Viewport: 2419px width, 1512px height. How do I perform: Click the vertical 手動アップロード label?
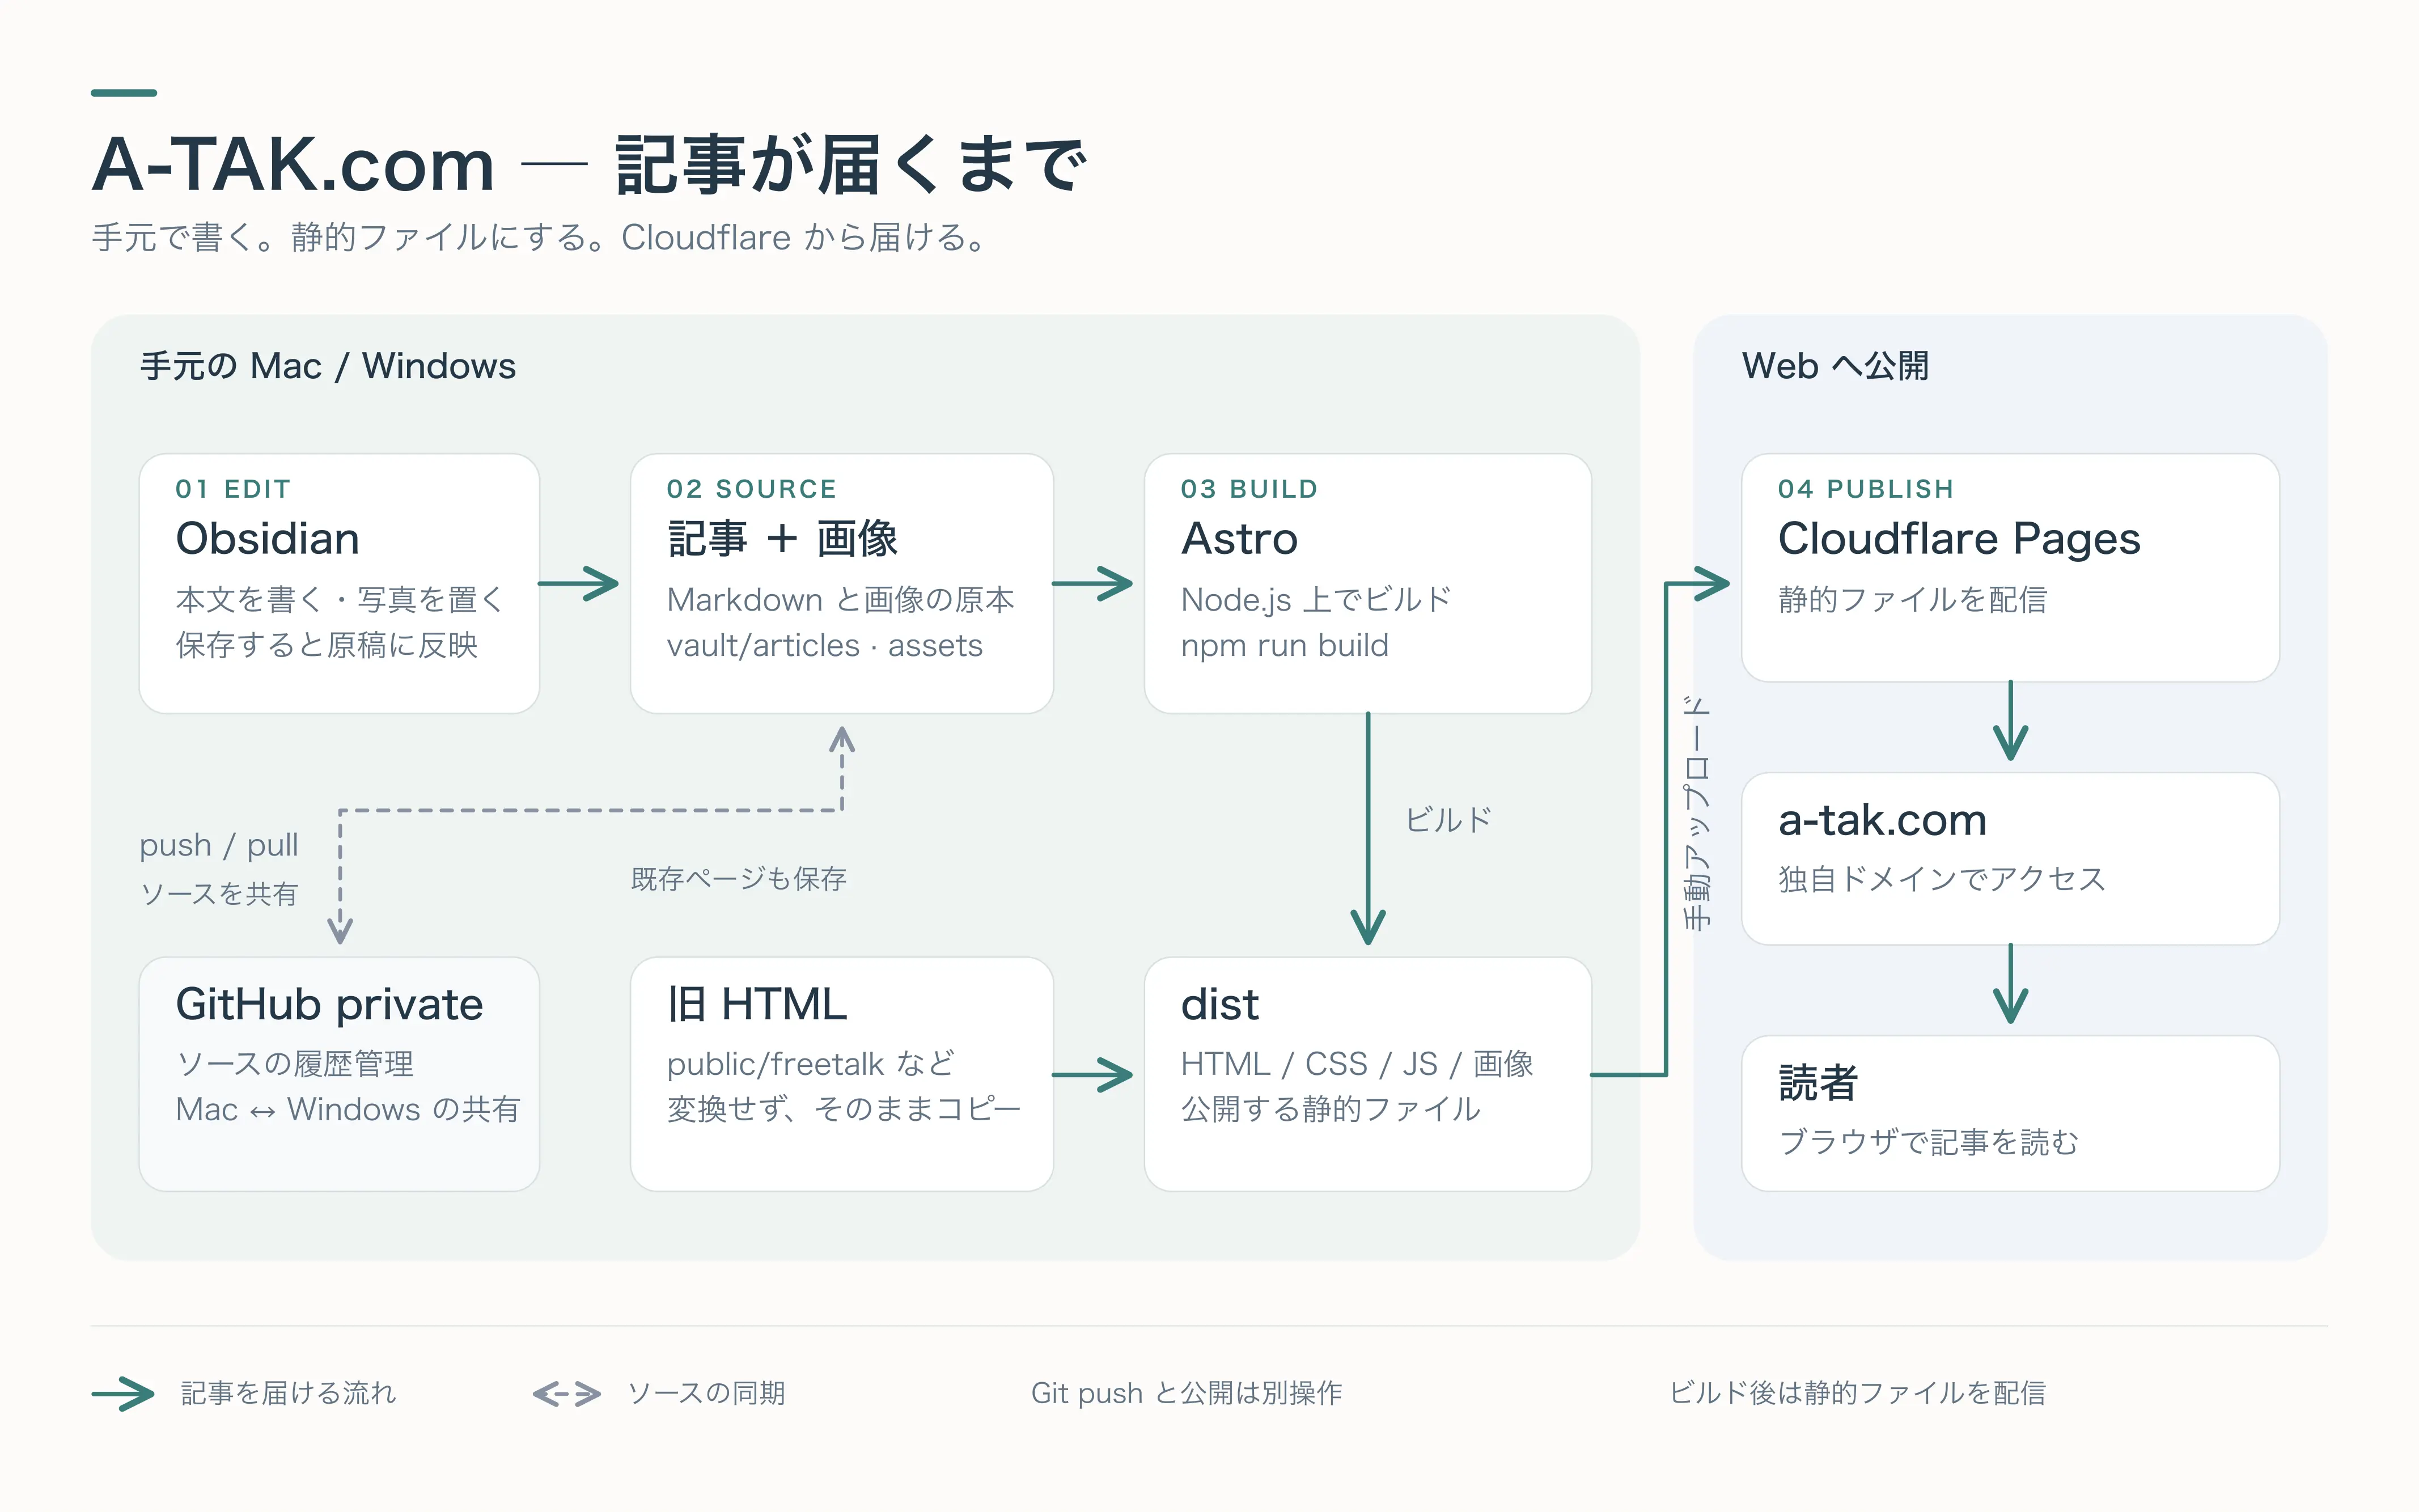pyautogui.click(x=1697, y=813)
